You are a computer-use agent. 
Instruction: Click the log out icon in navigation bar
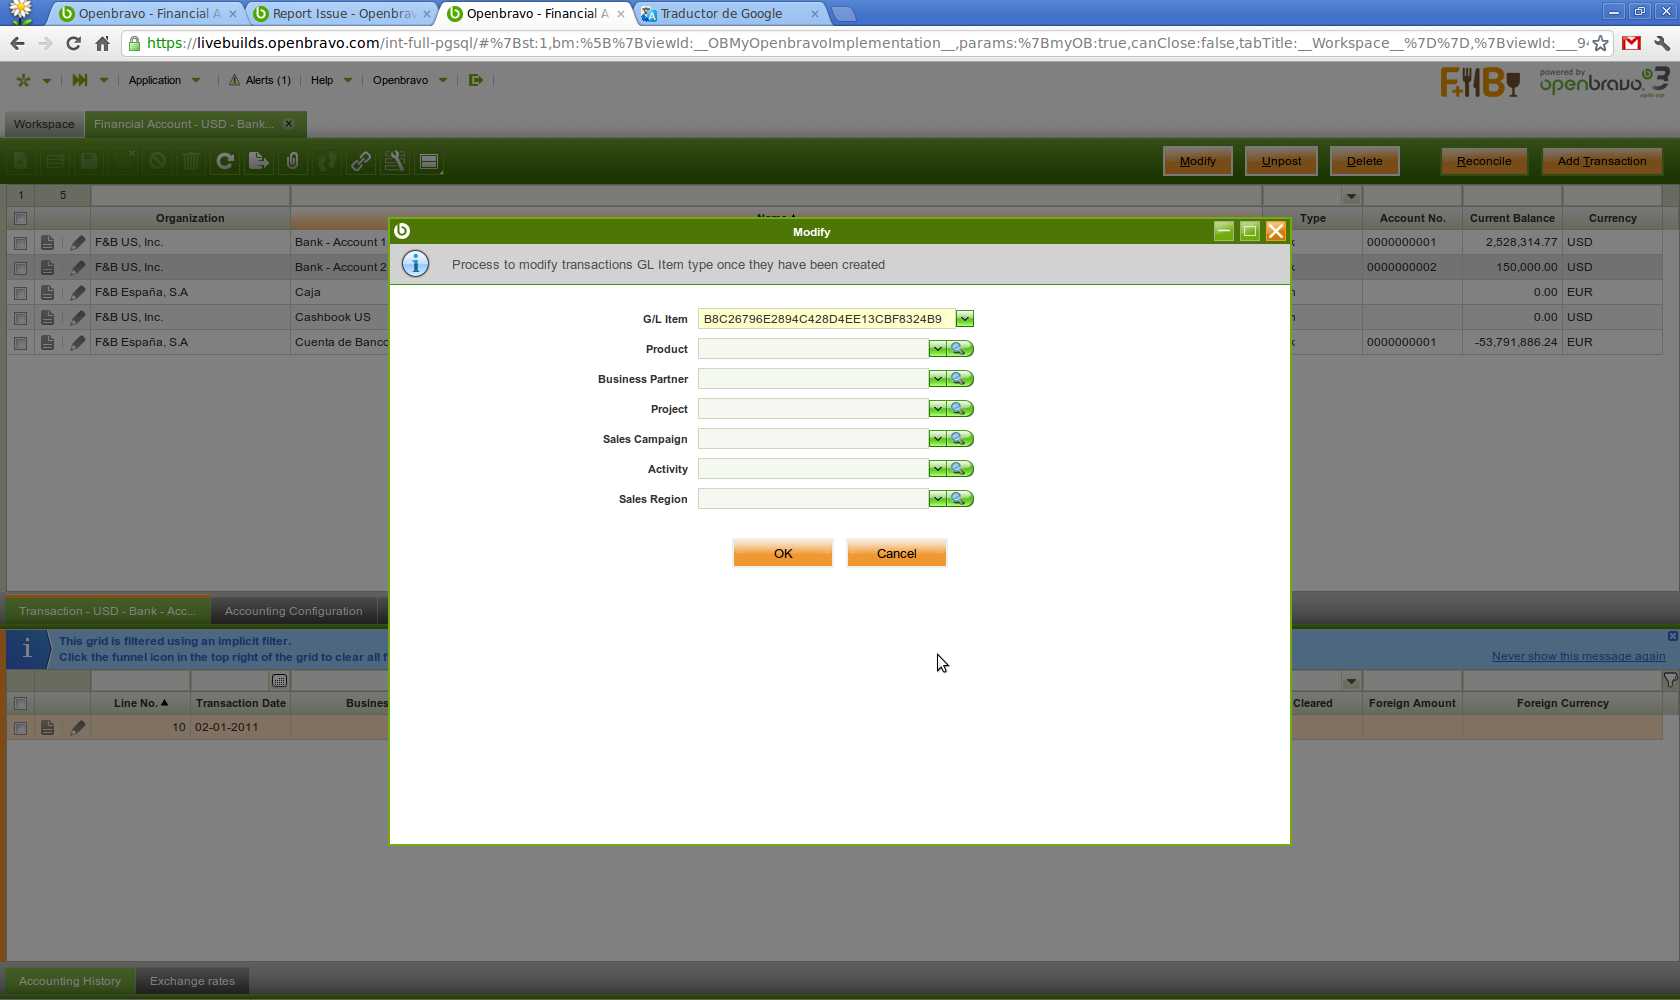click(476, 80)
